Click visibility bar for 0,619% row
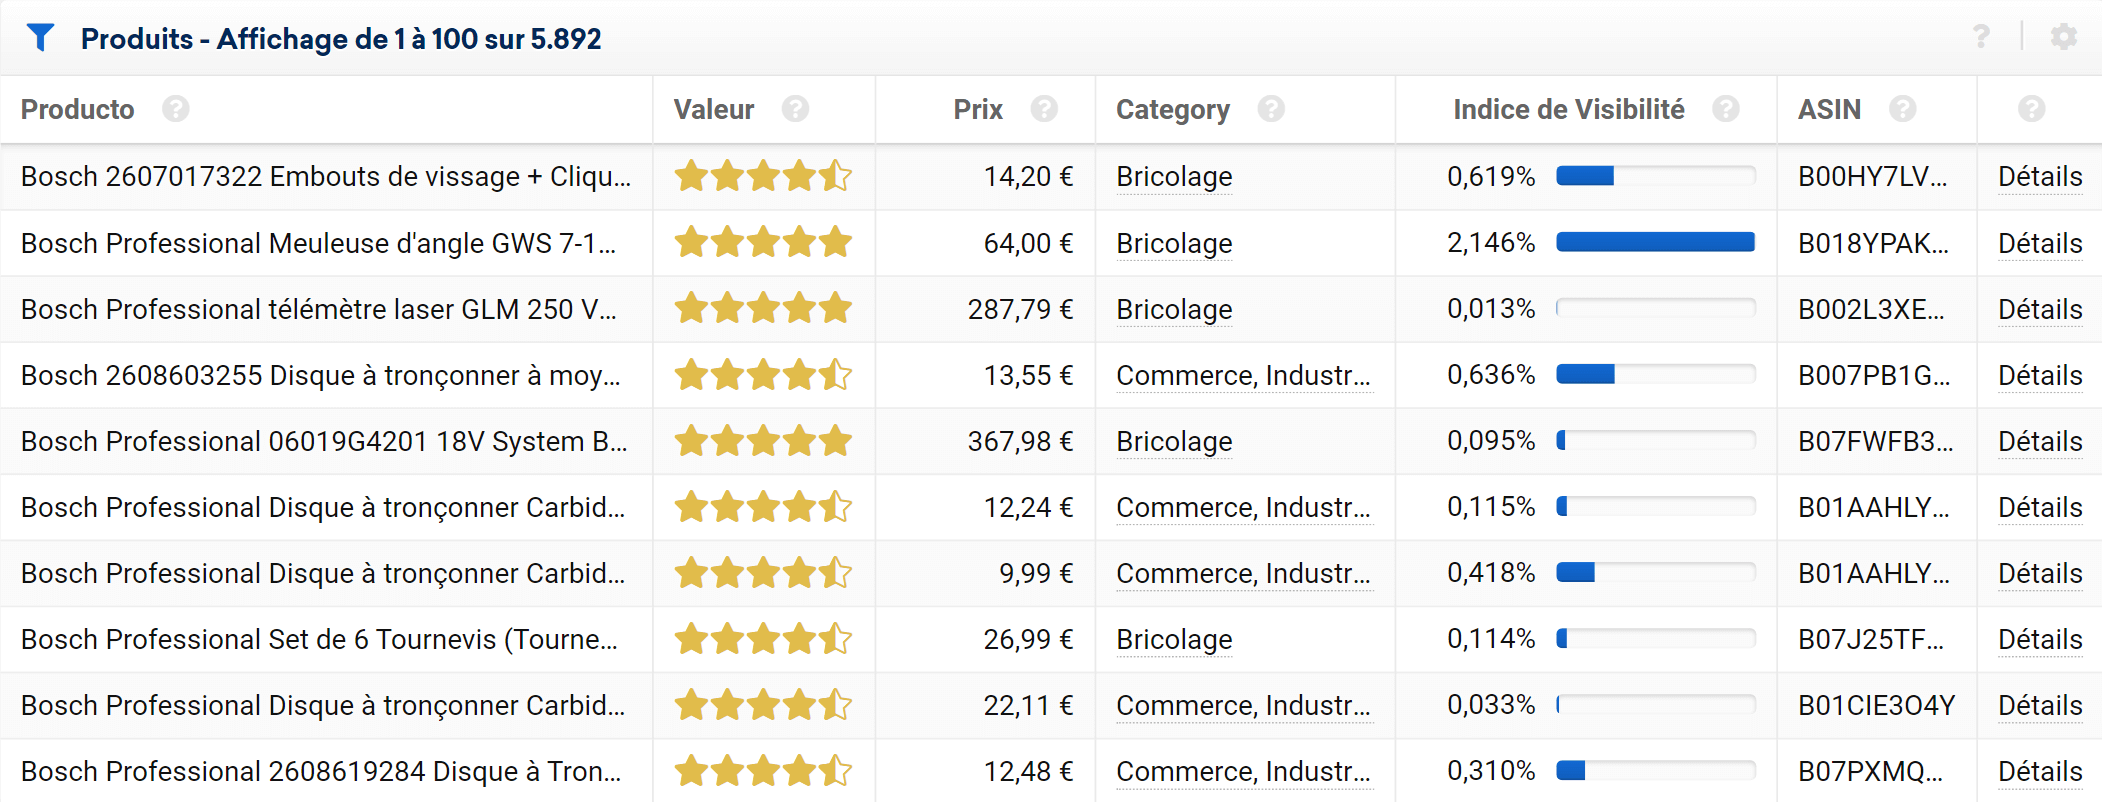The height and width of the screenshot is (802, 2102). click(1656, 176)
